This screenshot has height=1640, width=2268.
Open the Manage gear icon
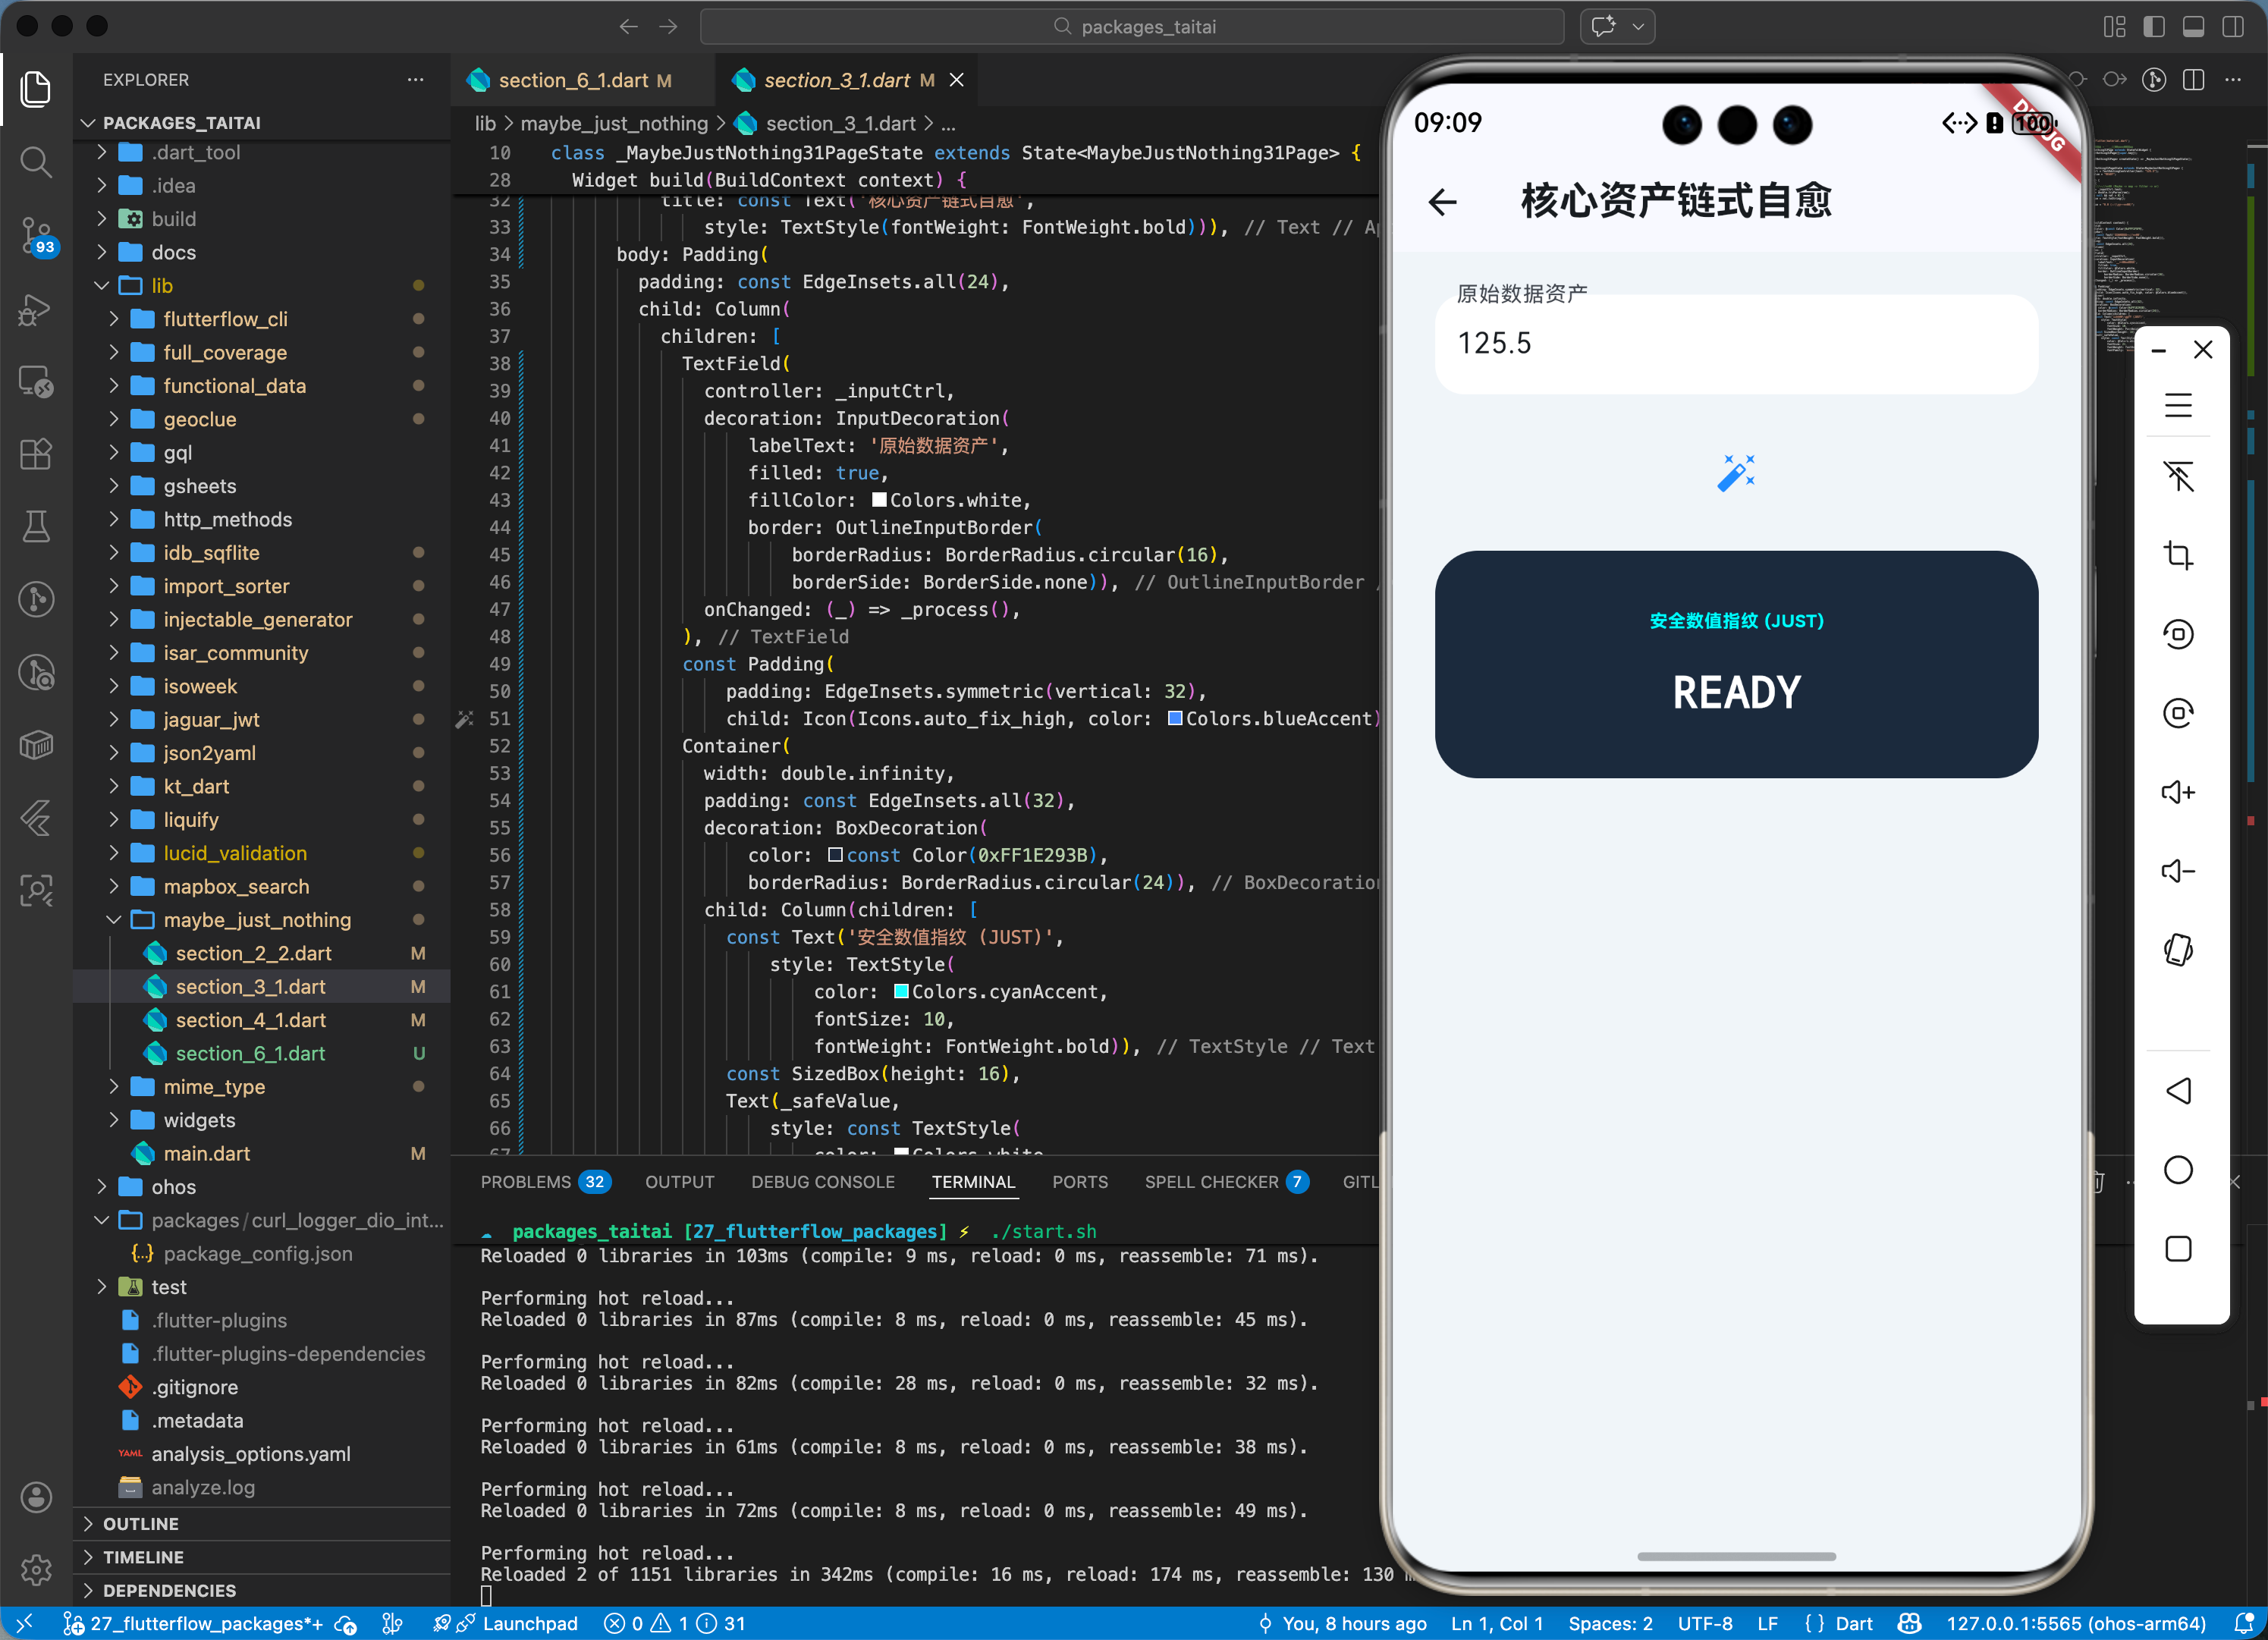[x=36, y=1570]
